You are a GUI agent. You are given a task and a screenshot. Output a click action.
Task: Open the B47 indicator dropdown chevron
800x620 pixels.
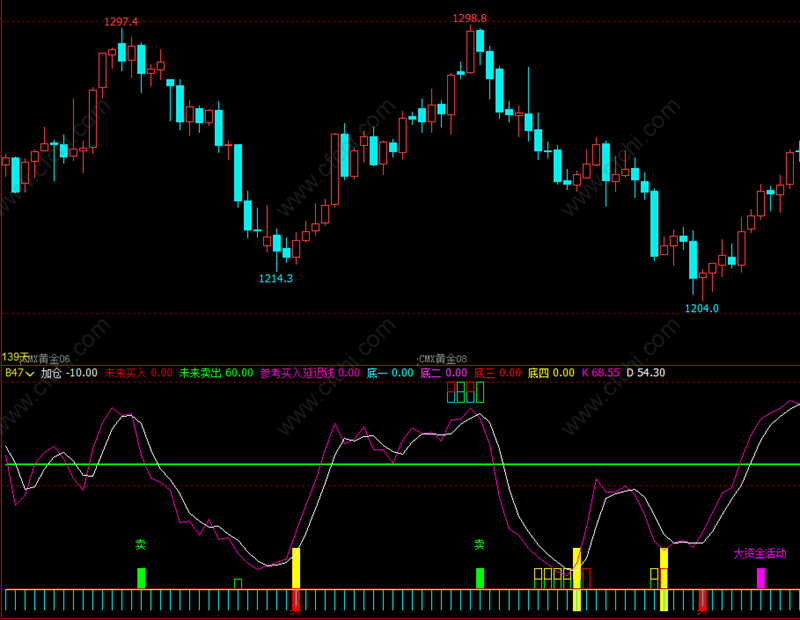30,374
